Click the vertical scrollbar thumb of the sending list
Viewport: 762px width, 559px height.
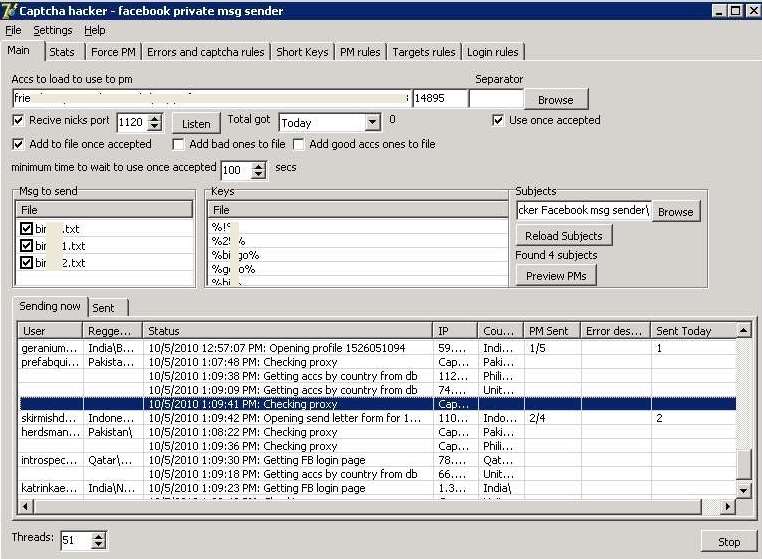tap(743, 465)
